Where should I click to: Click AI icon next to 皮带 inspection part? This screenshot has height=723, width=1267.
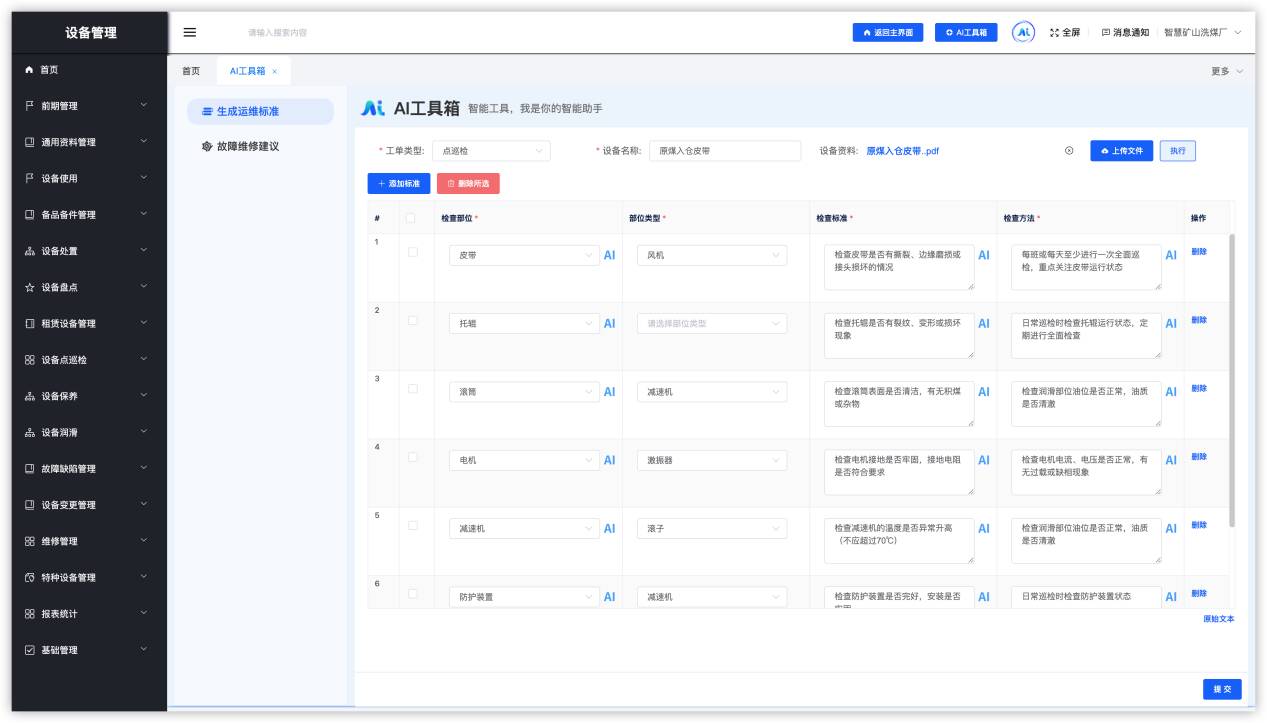point(609,255)
